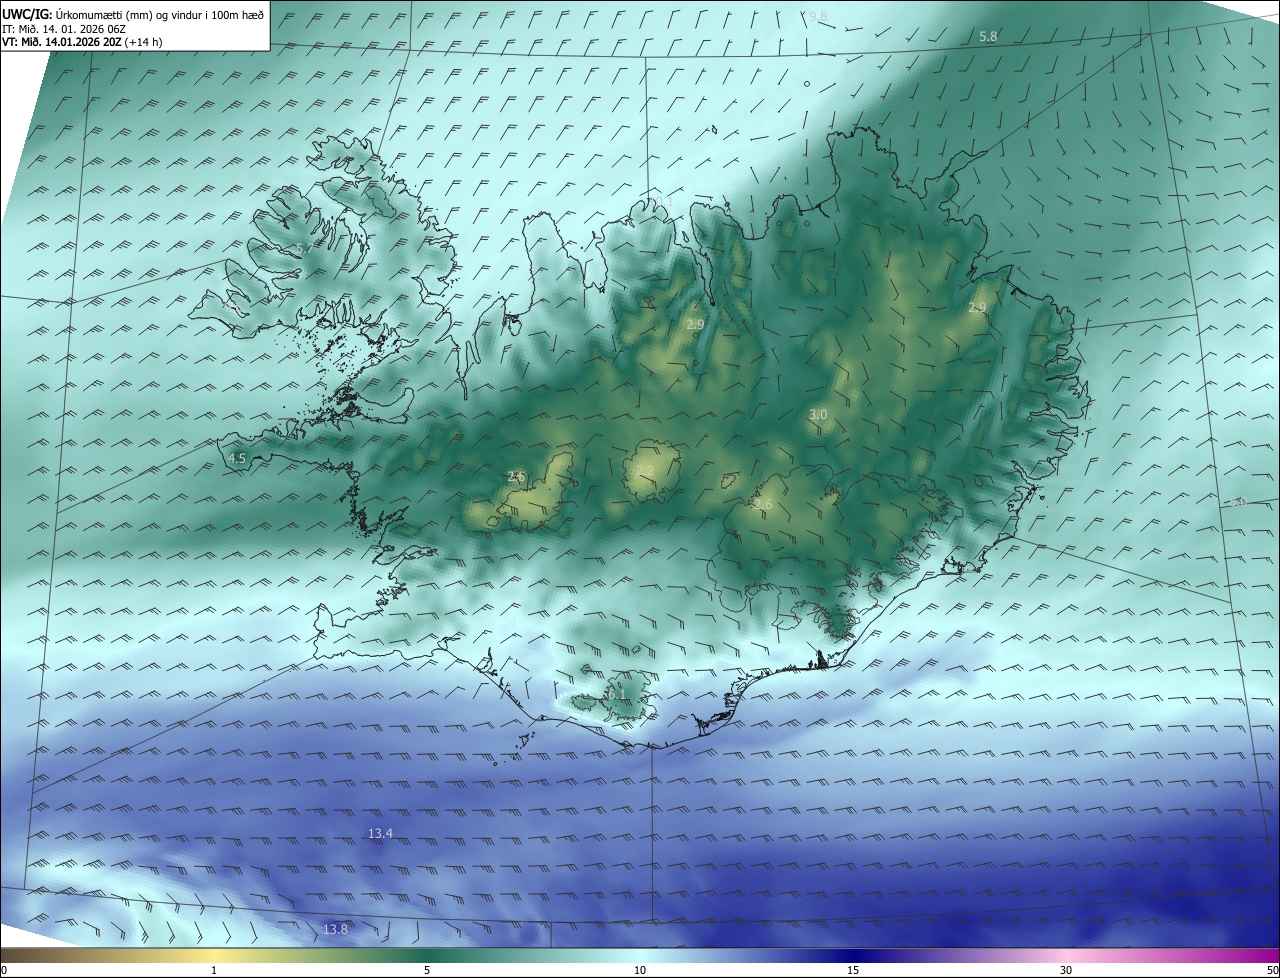Viewport: 1280px width, 978px height.
Task: Click the 'IT: Mið. 14. 01. 2026 06Z' line
Action: click(62, 28)
